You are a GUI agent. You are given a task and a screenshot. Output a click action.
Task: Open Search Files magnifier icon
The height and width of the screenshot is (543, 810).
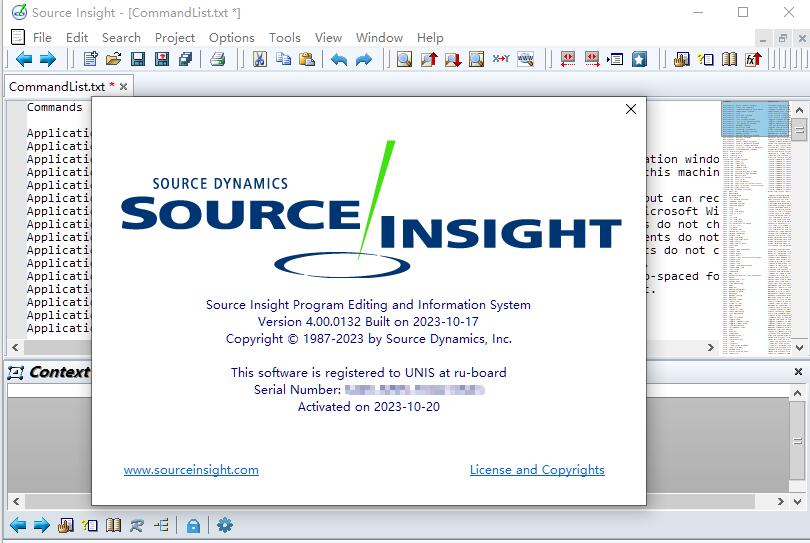(476, 59)
